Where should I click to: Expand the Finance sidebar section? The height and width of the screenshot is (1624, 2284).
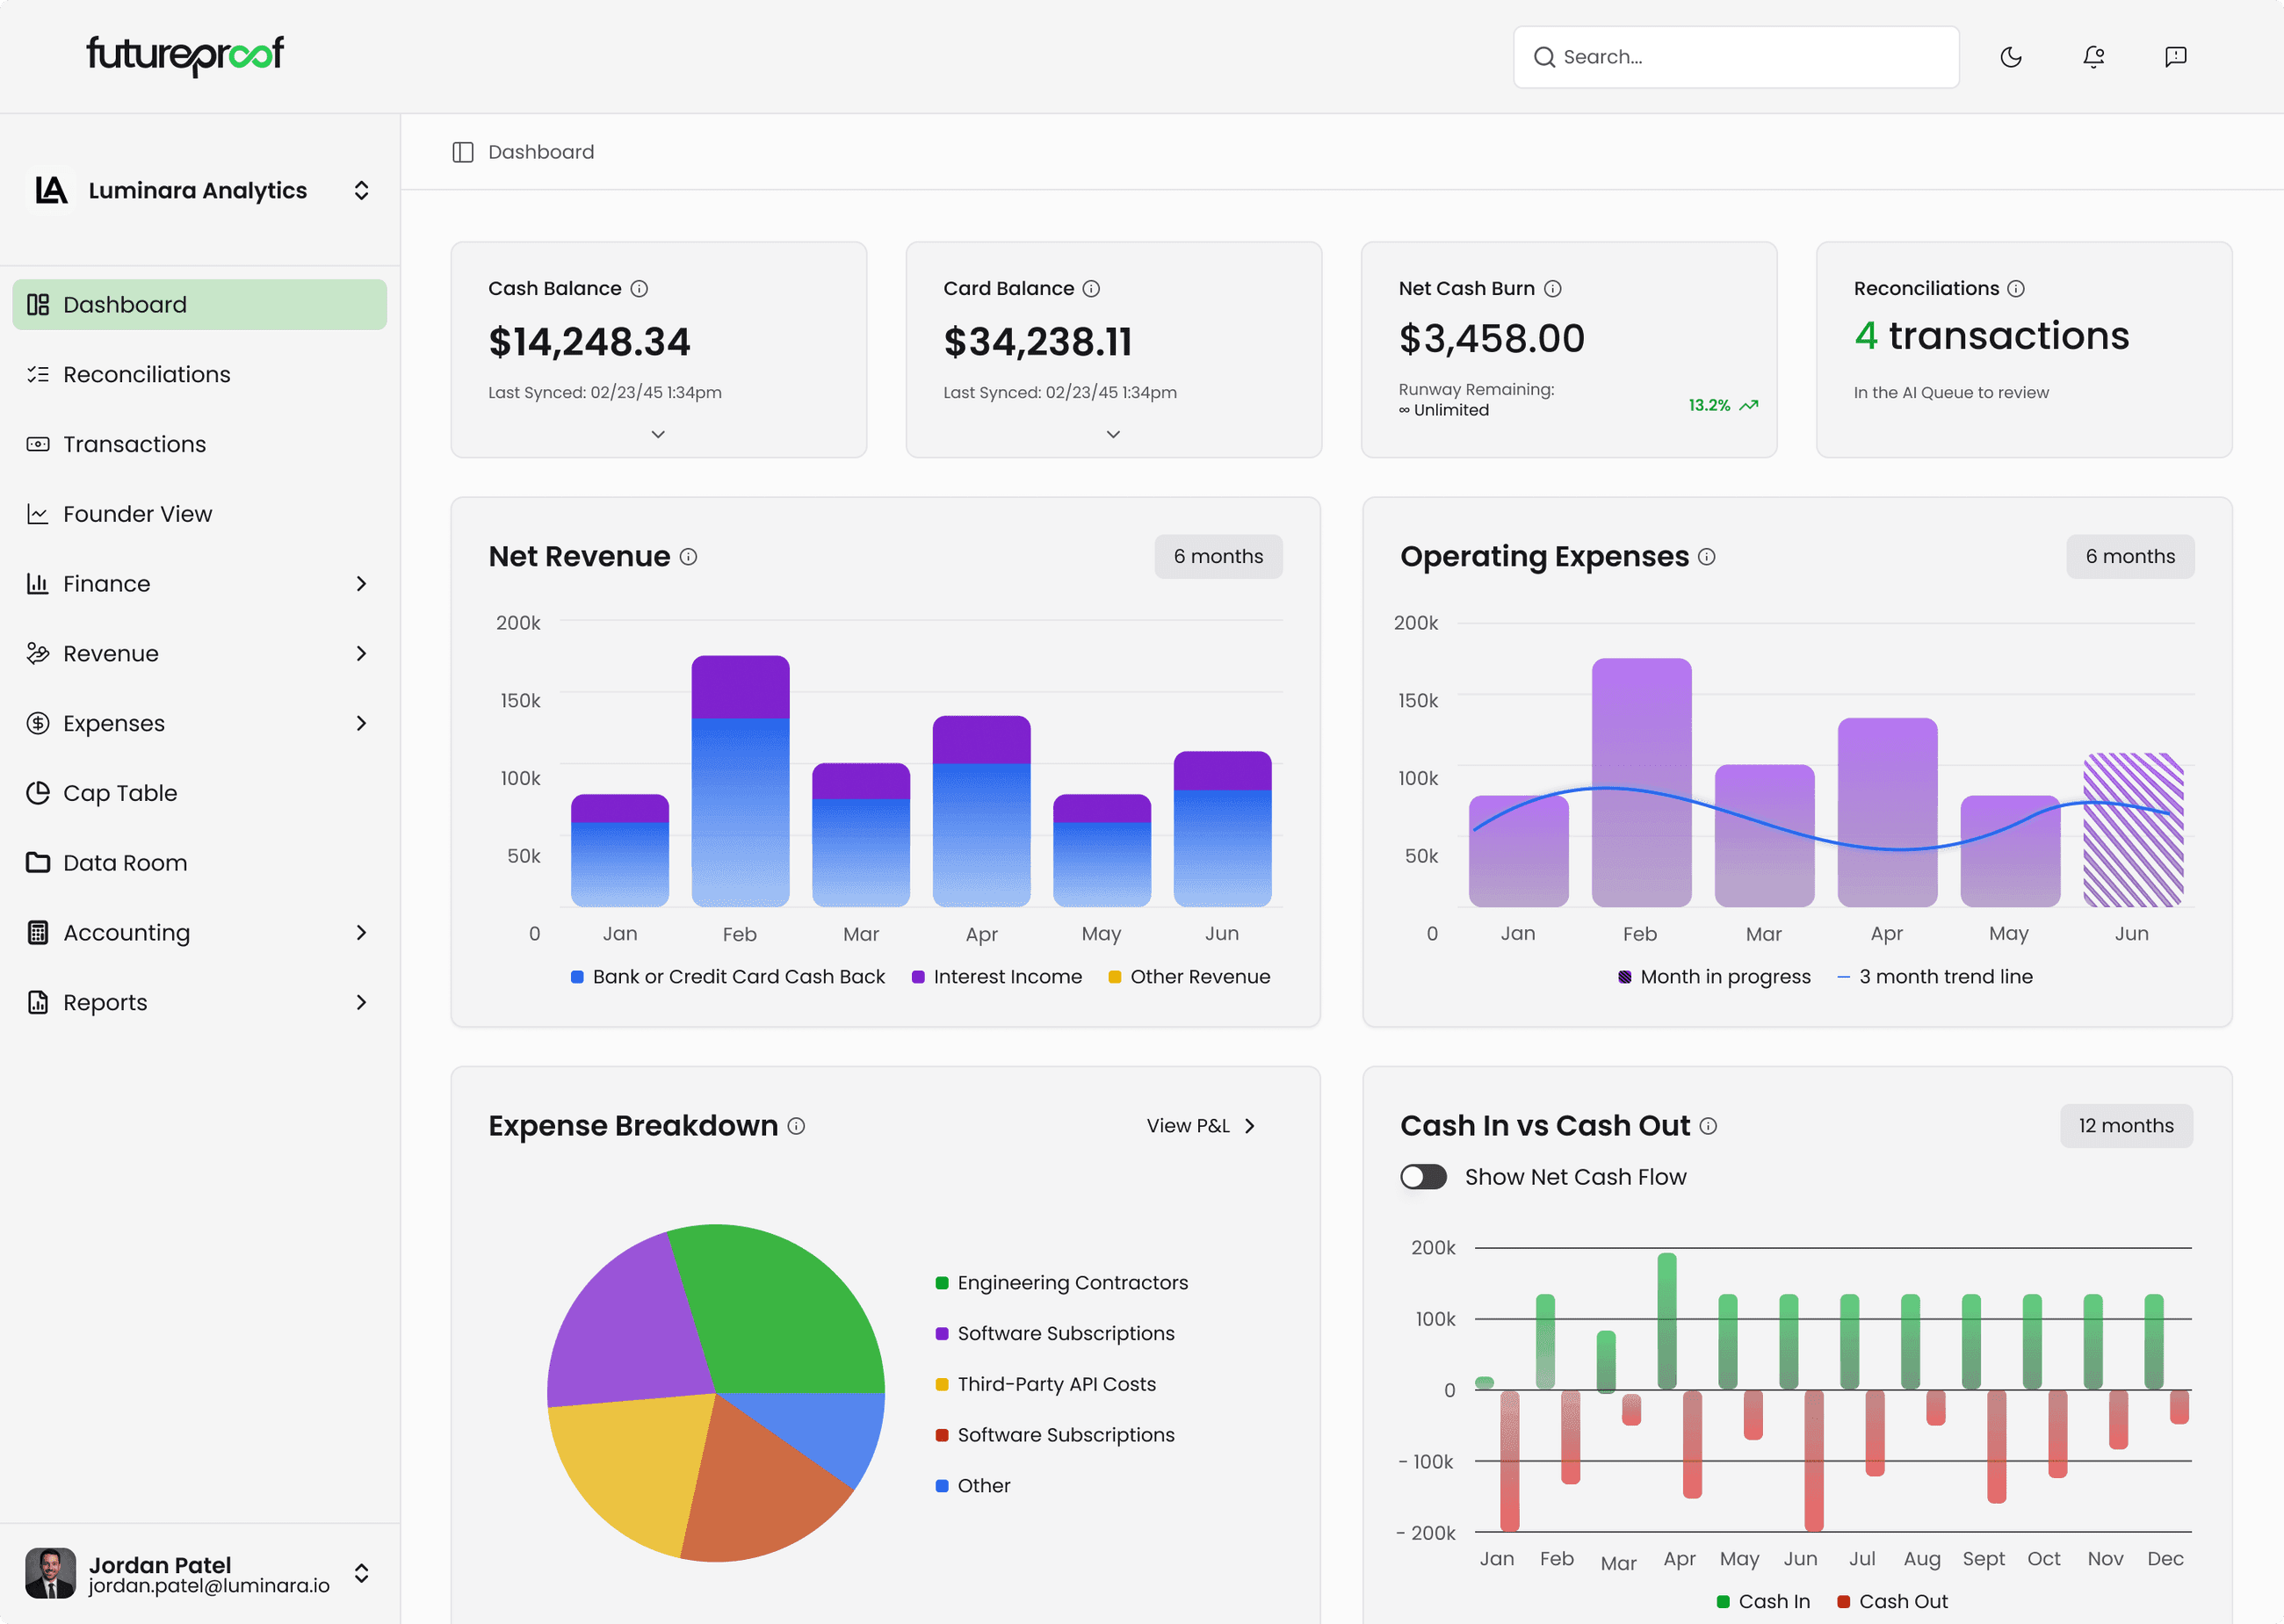[362, 583]
